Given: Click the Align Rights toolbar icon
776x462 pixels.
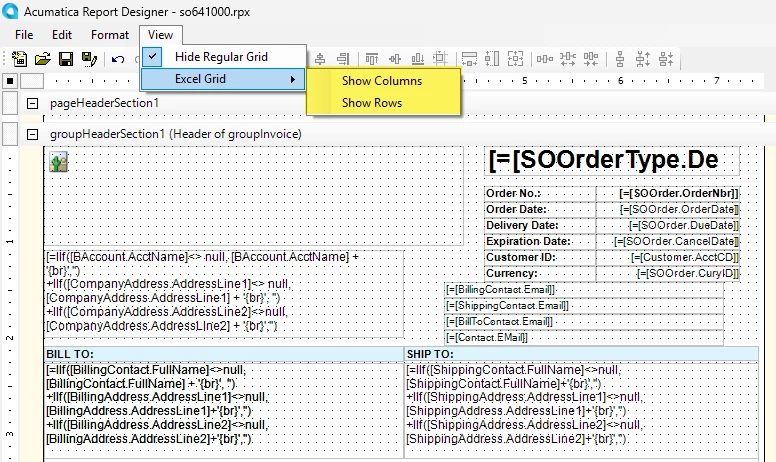Looking at the screenshot, I should [x=342, y=59].
